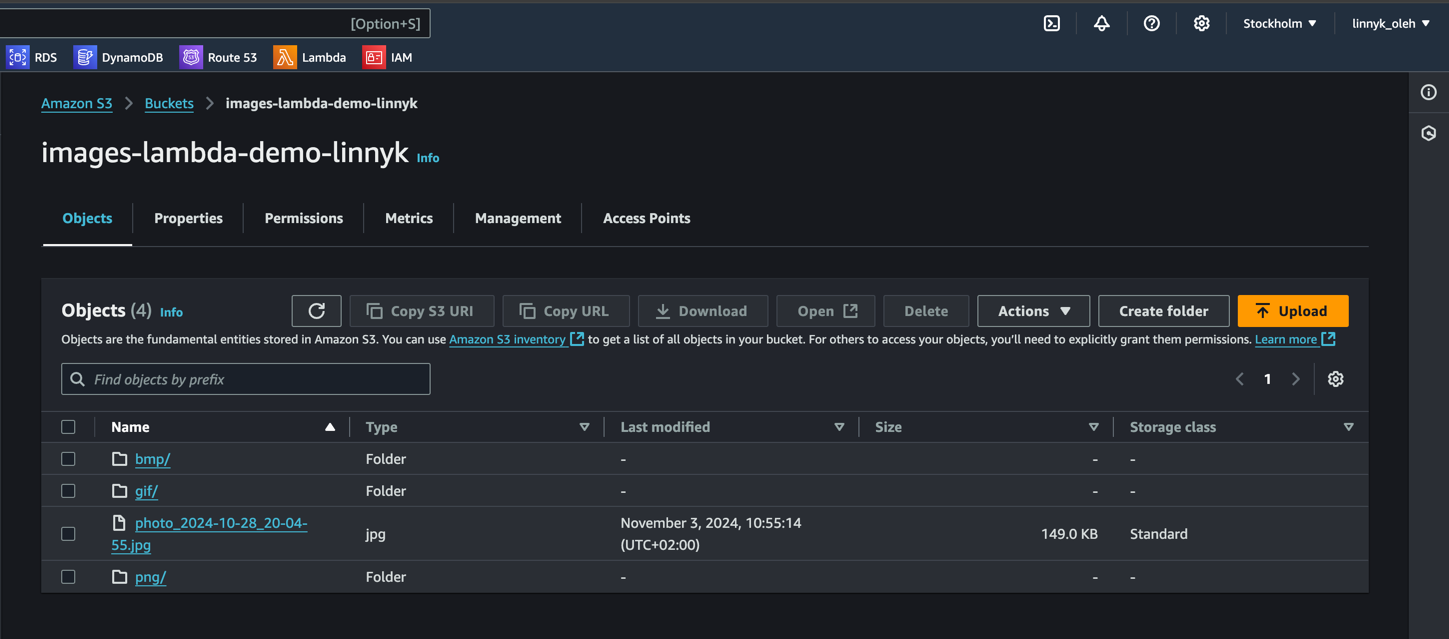Open the linnyk_oleh account menu
Viewport: 1449px width, 639px height.
(x=1391, y=23)
